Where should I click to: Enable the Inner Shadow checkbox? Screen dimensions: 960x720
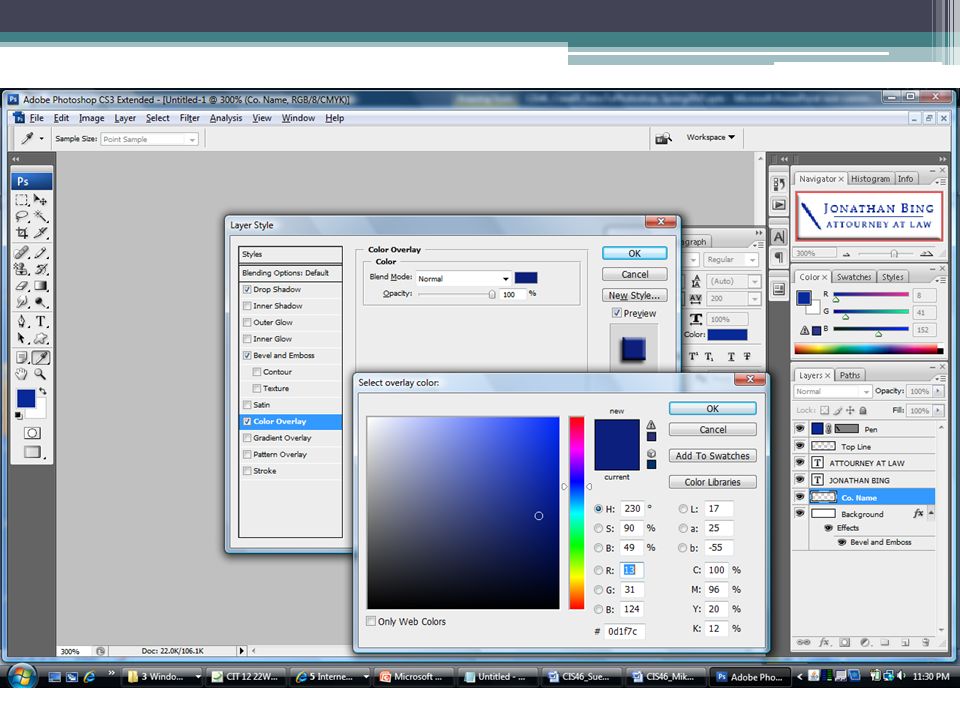(247, 306)
